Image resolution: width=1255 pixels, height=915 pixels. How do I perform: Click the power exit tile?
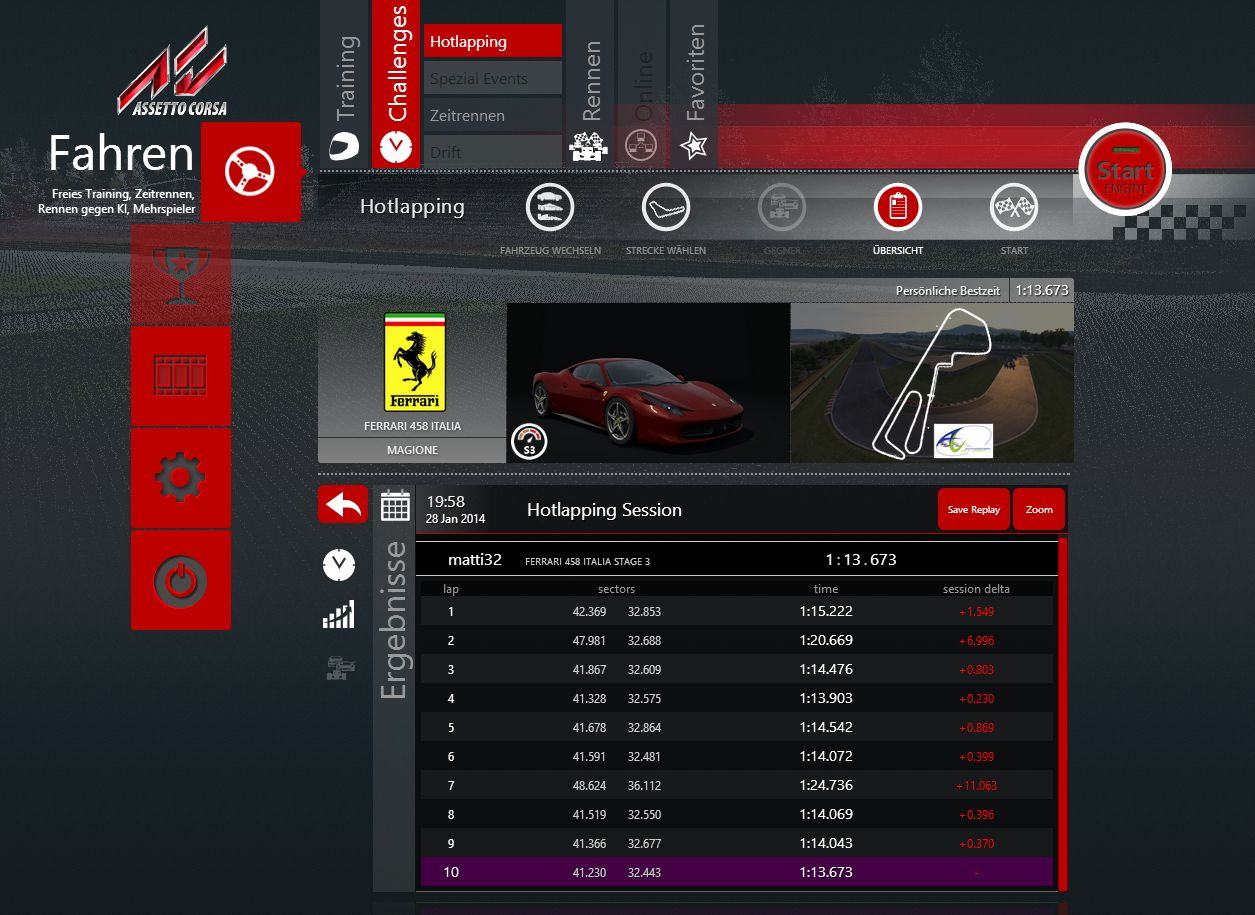[x=181, y=580]
